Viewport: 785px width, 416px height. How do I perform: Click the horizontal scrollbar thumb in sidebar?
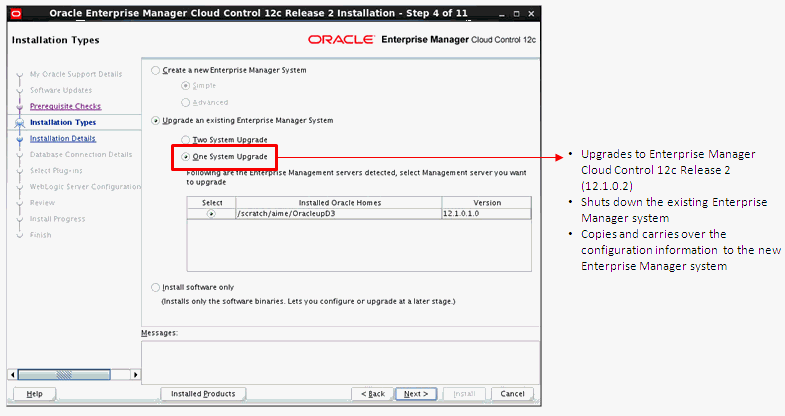click(64, 374)
